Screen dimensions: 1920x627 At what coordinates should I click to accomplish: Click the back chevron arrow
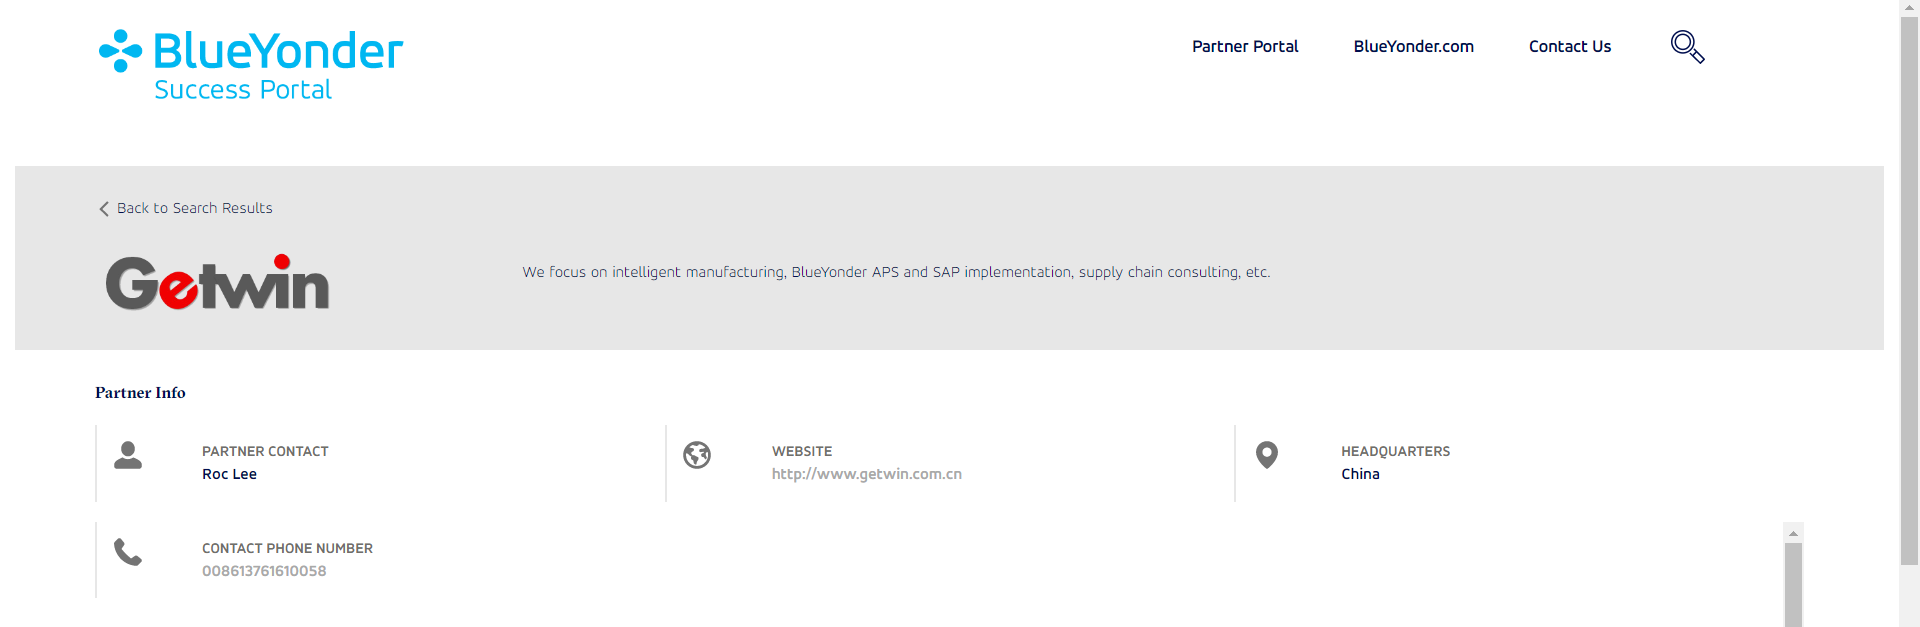[x=104, y=209]
